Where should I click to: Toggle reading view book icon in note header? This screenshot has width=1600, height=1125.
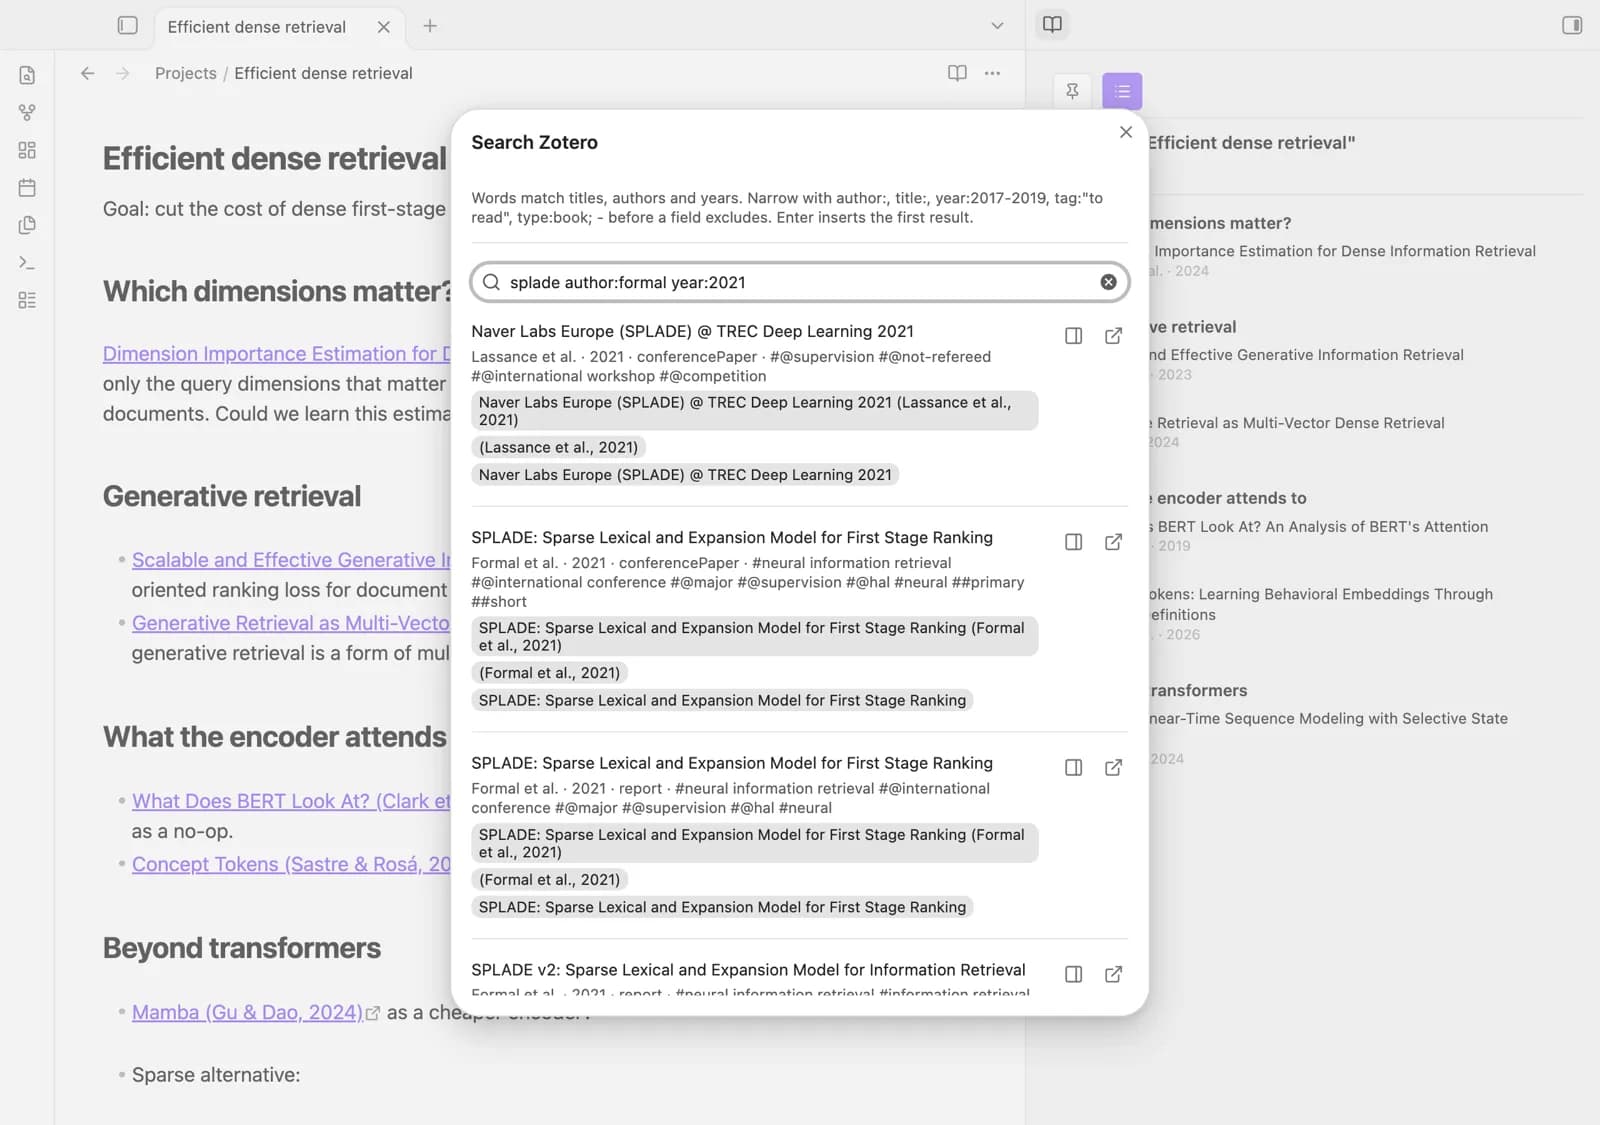[x=957, y=73]
